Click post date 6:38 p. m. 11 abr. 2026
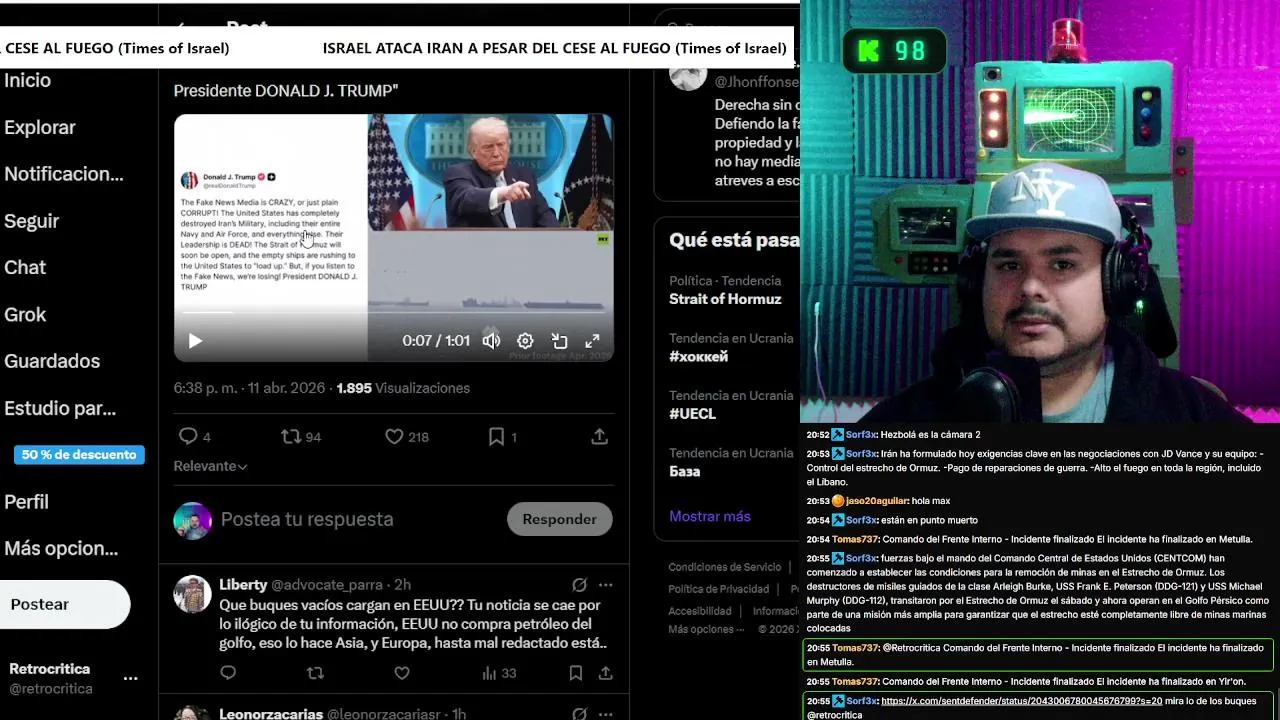The image size is (1280, 720). pos(249,388)
